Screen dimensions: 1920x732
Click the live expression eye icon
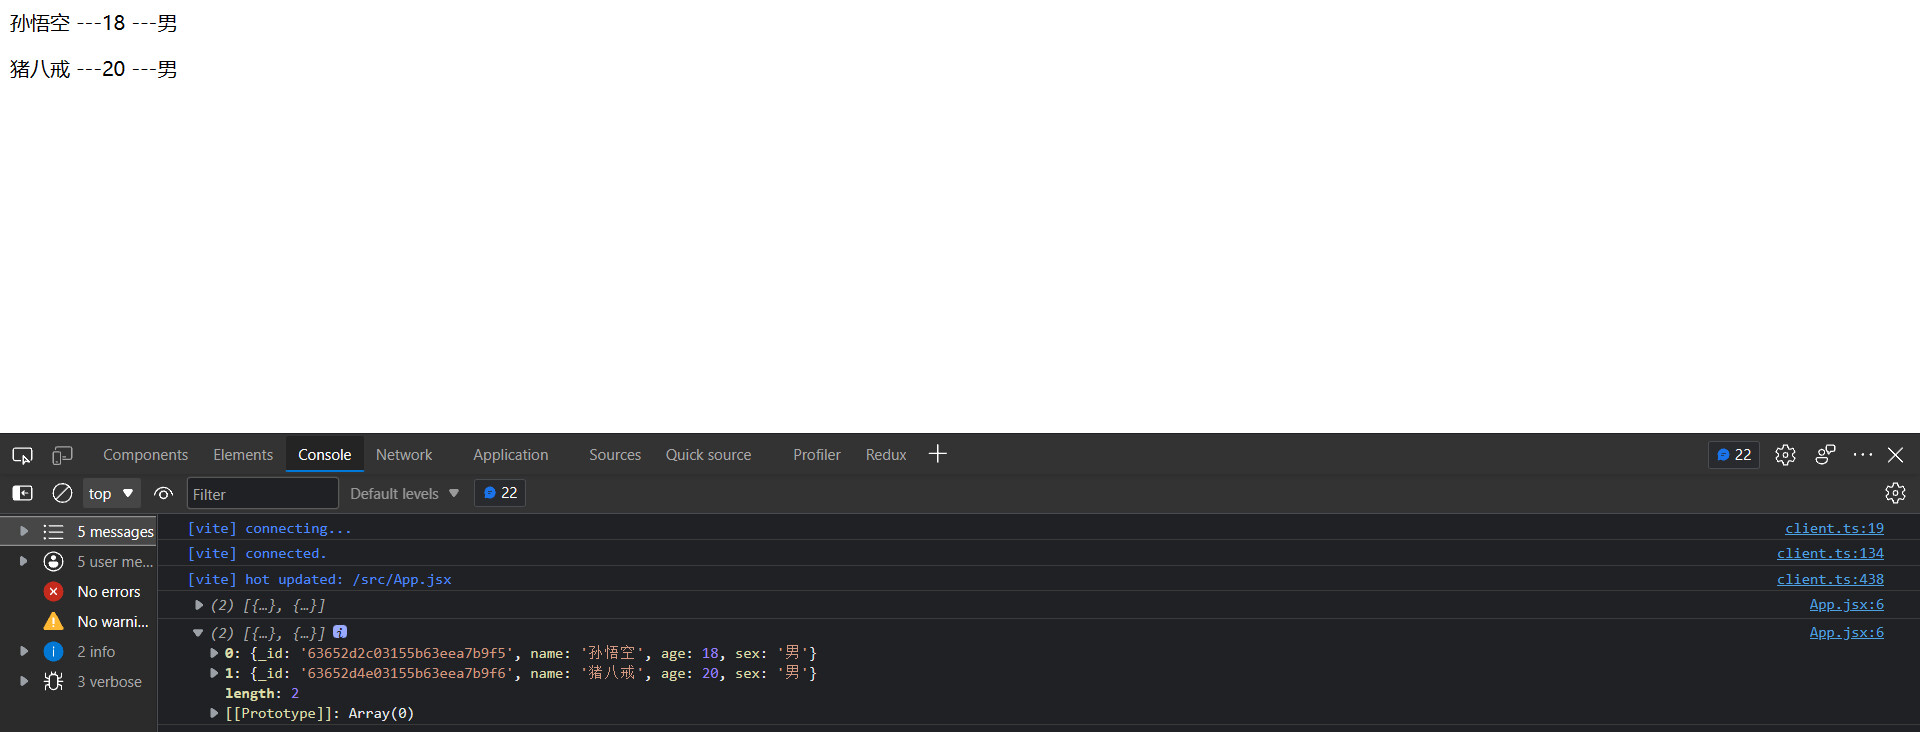click(x=164, y=493)
